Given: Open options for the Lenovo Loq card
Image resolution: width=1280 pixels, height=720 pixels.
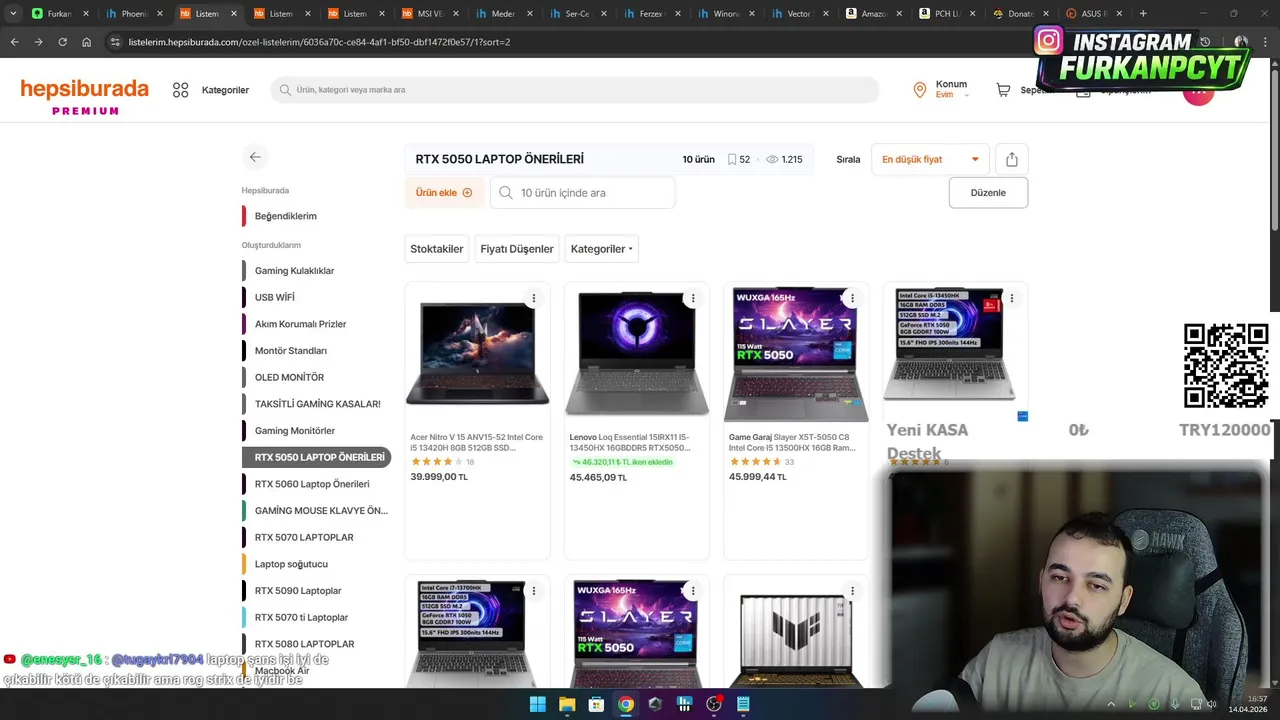Looking at the screenshot, I should pos(693,298).
